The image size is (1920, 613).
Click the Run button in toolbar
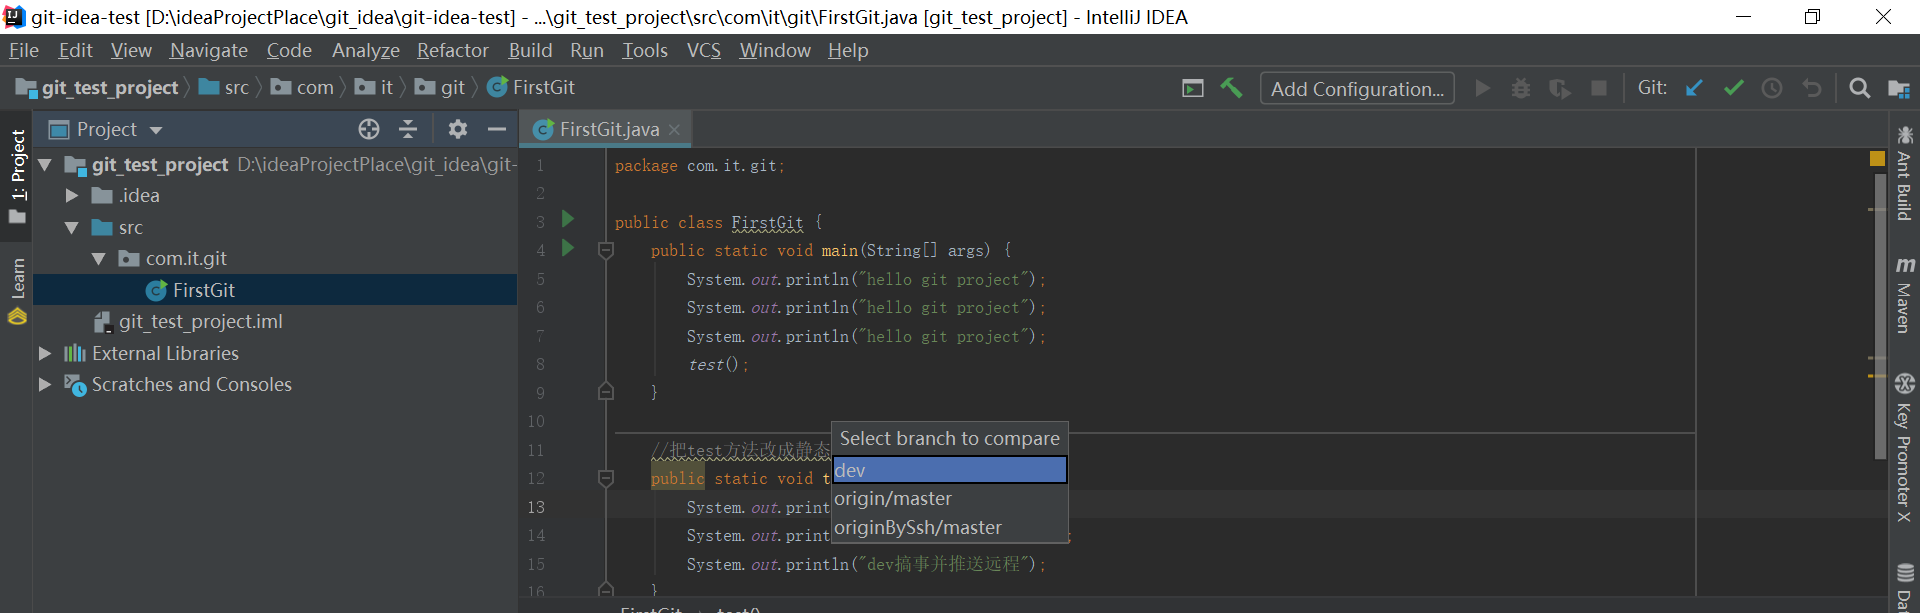(x=1483, y=88)
